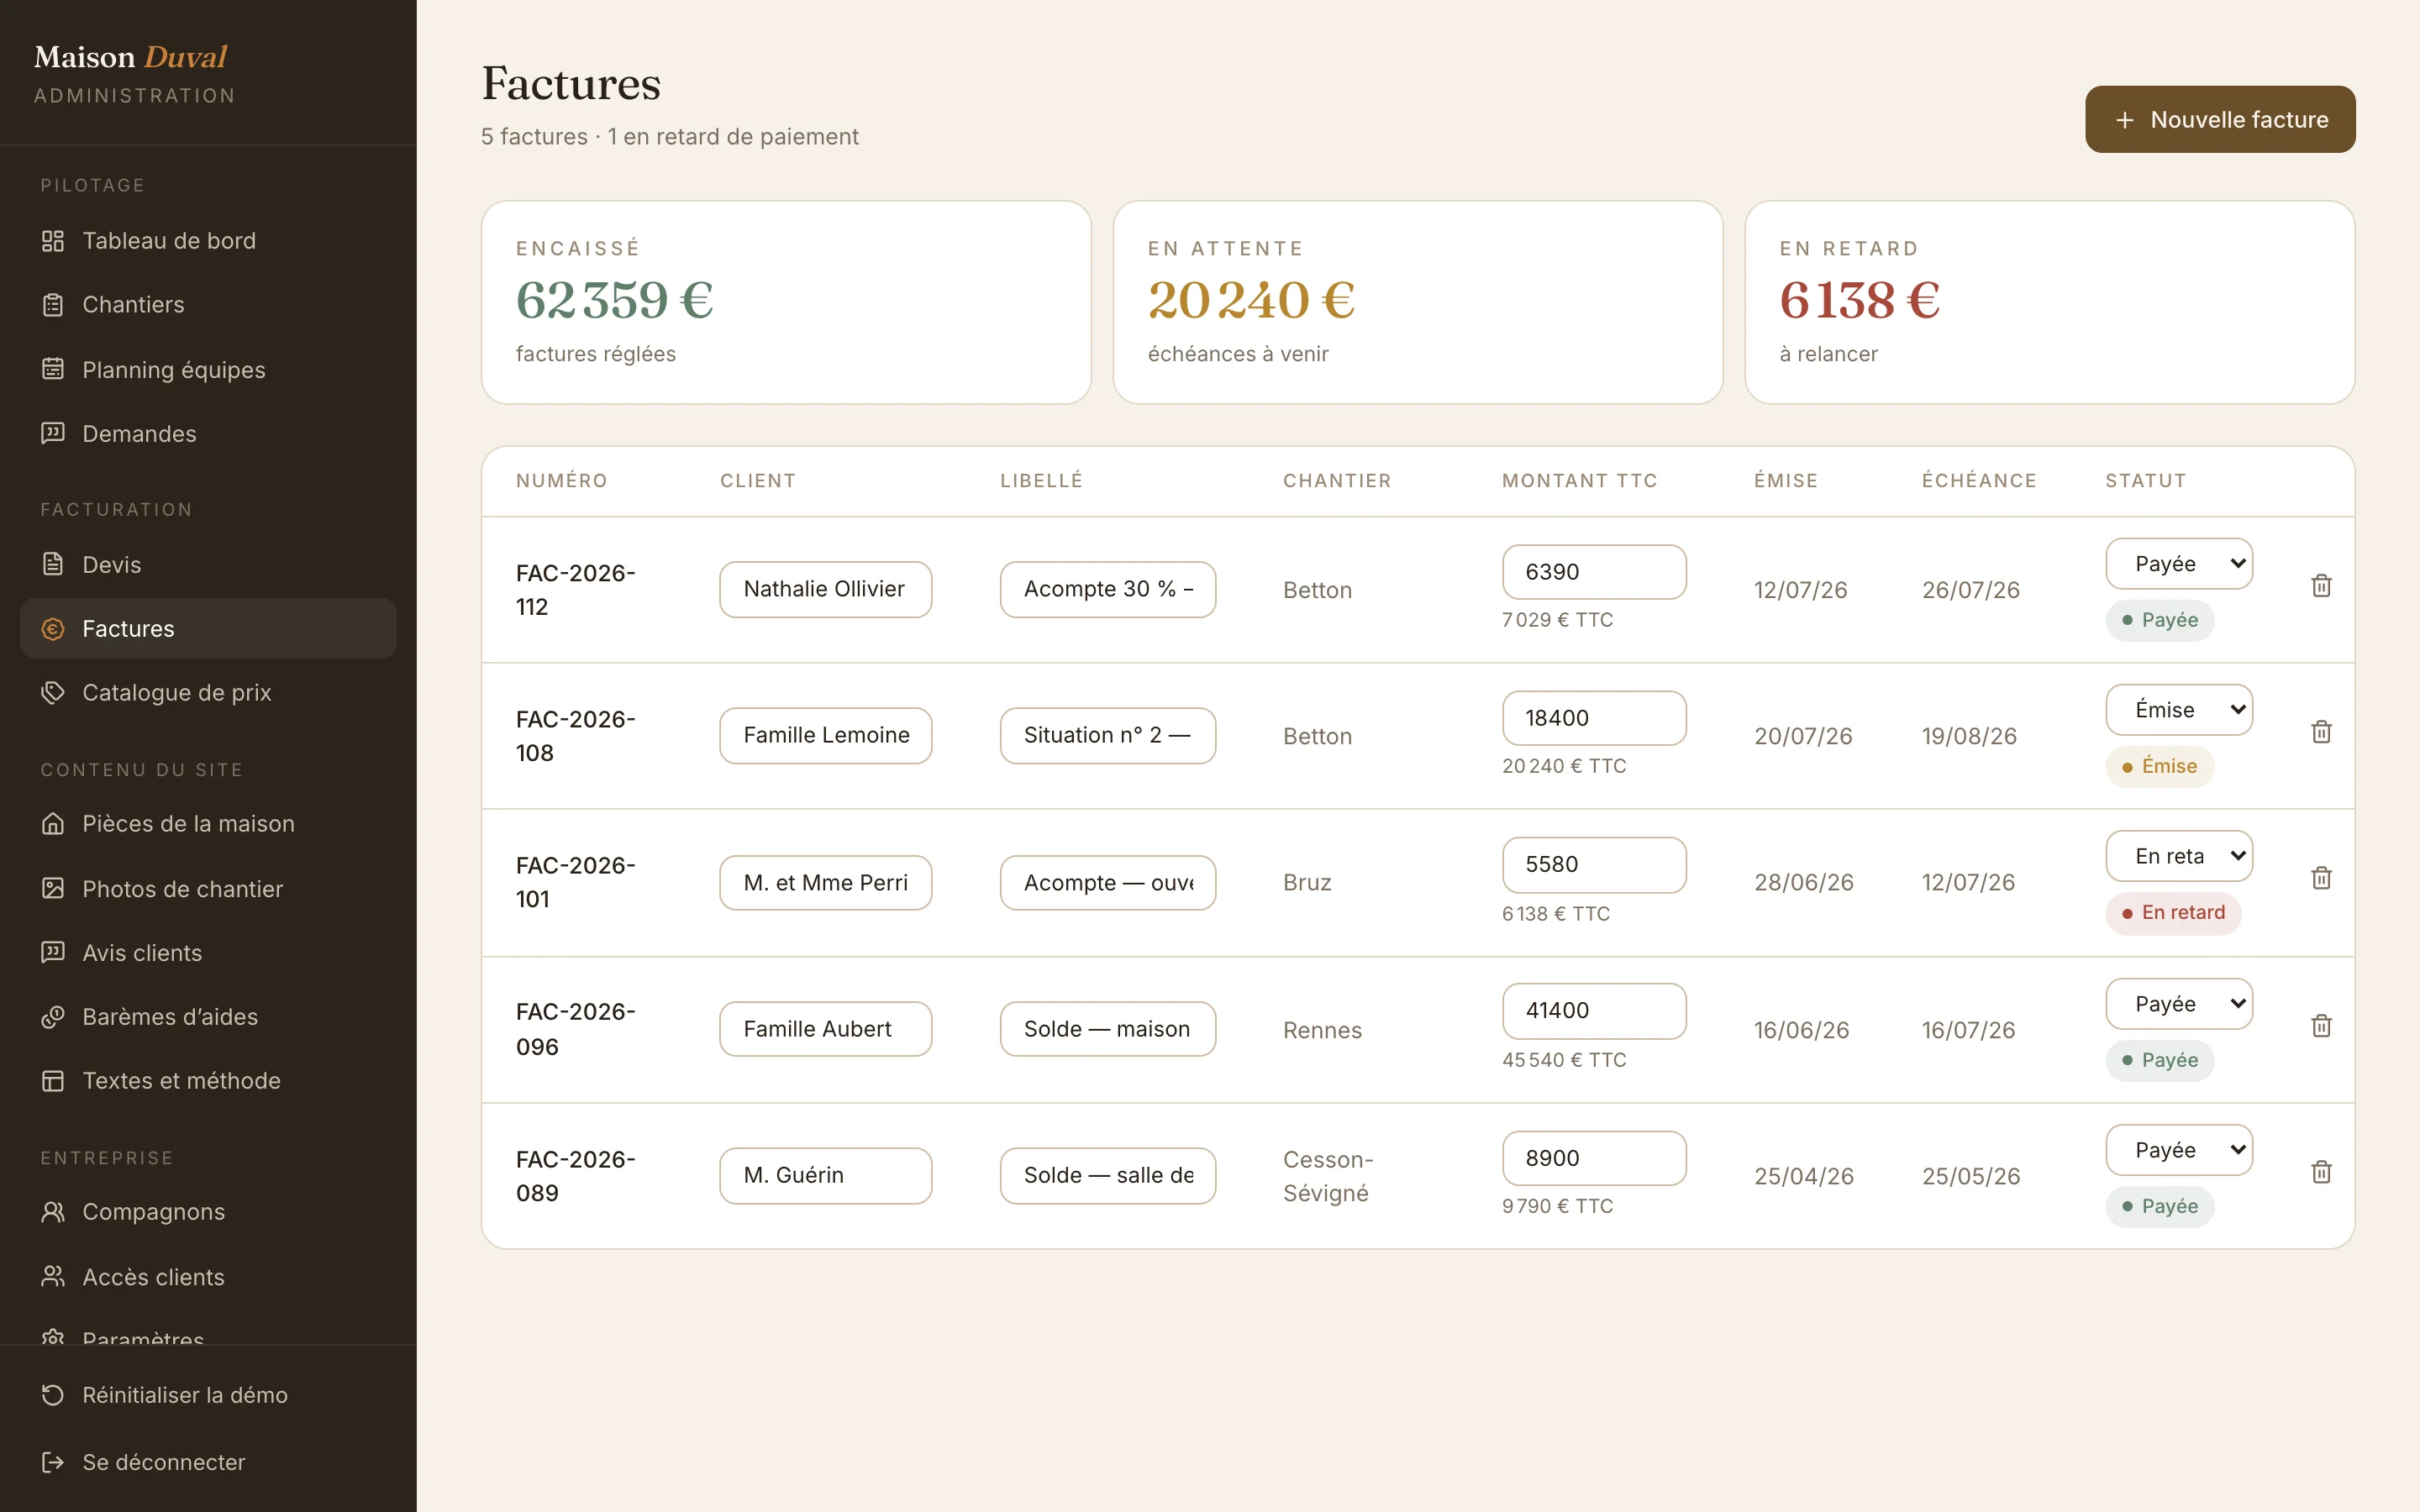Click the Se déconnecter logout icon
The width and height of the screenshot is (2420, 1512).
[53, 1462]
